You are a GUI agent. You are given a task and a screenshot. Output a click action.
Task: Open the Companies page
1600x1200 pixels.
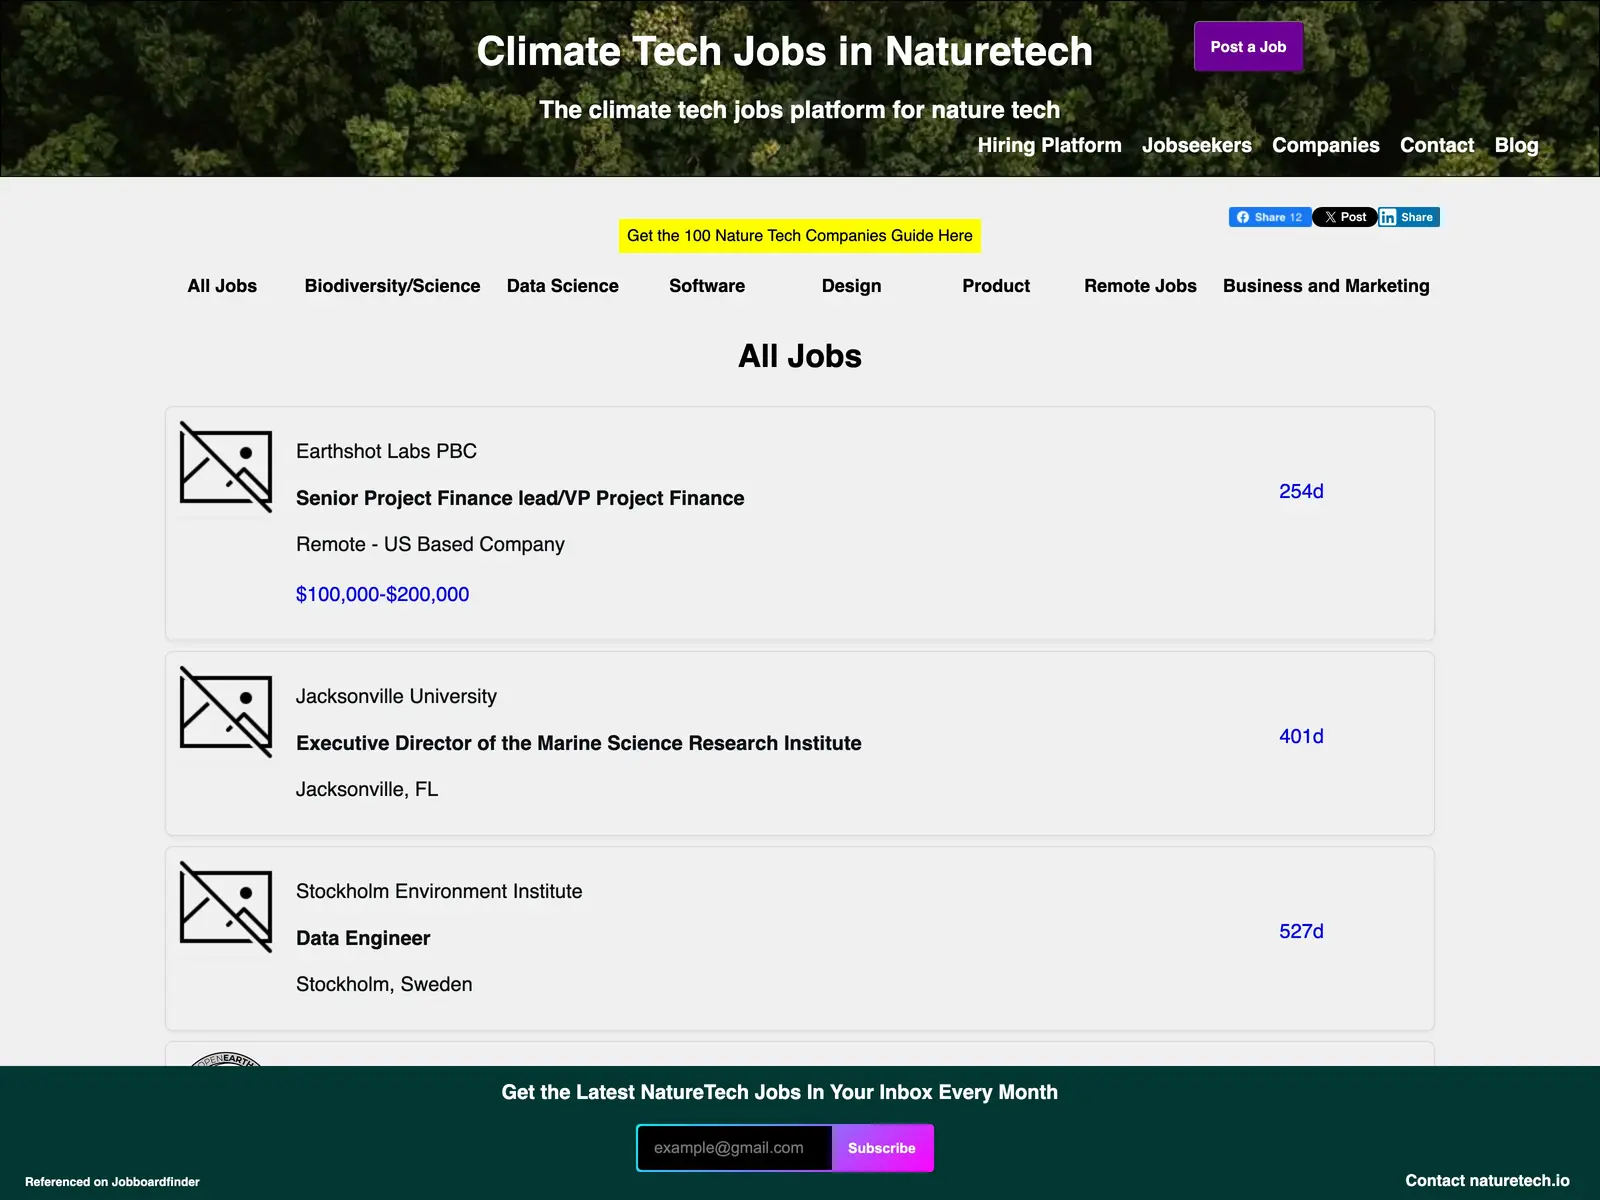point(1326,145)
